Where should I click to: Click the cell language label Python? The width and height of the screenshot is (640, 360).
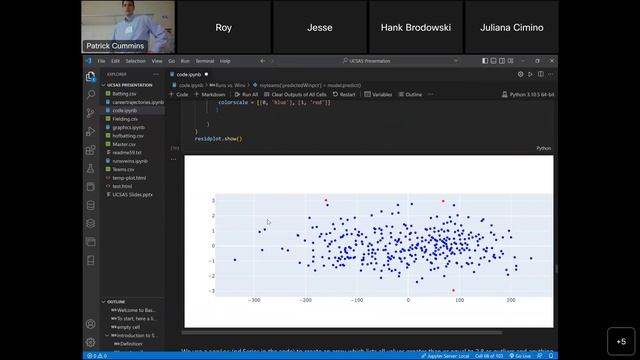click(x=543, y=148)
